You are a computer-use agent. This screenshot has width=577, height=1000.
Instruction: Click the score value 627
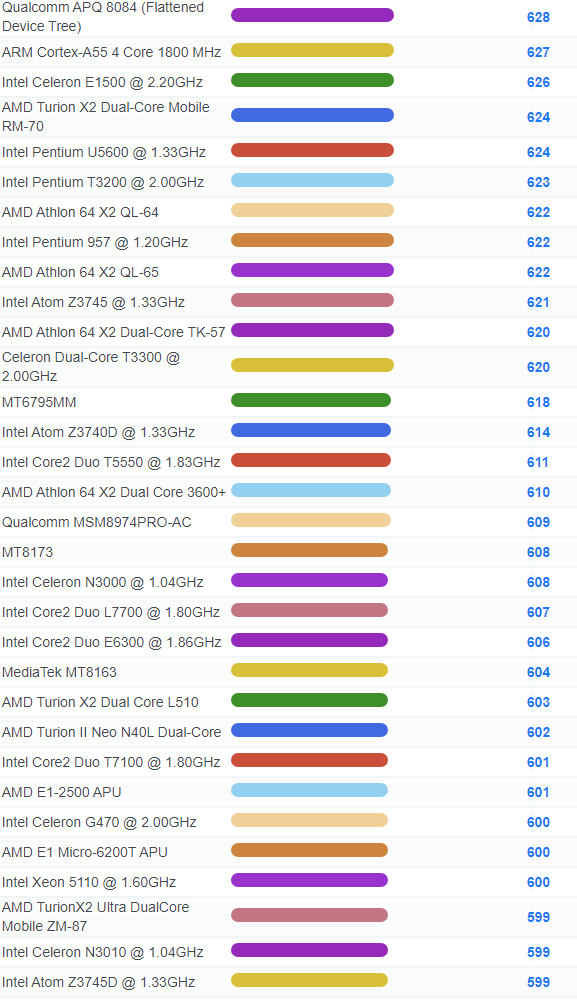538,52
